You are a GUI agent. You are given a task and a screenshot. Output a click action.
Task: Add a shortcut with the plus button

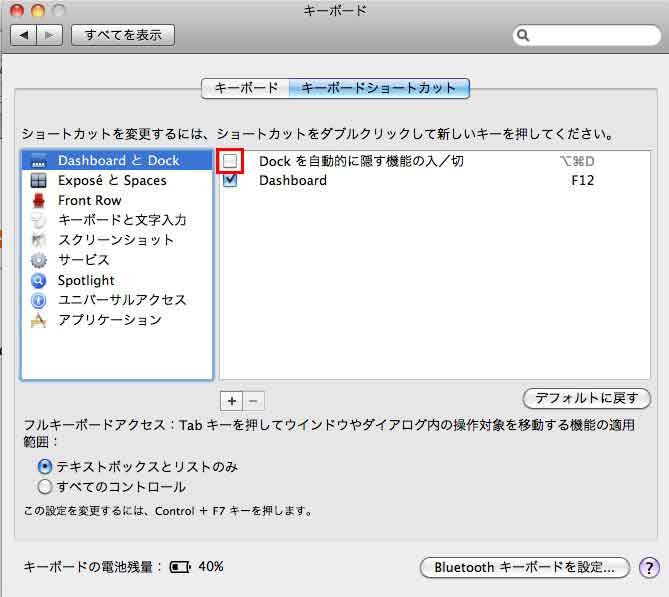(x=232, y=400)
